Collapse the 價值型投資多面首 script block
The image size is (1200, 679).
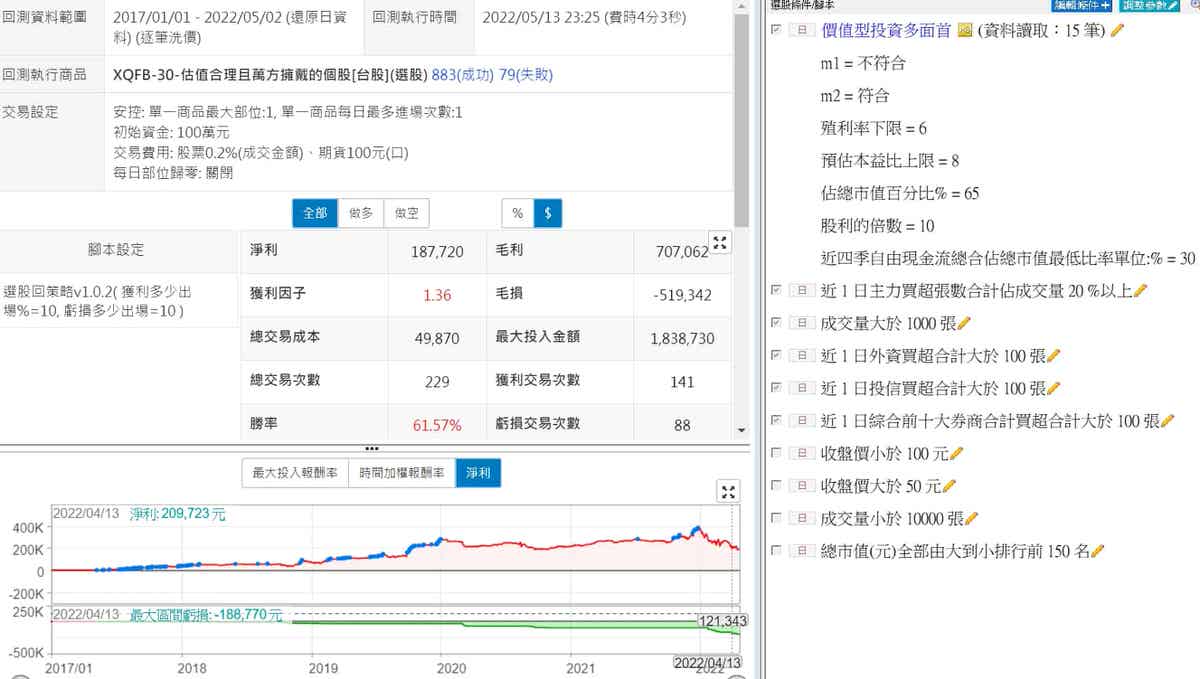pos(802,31)
